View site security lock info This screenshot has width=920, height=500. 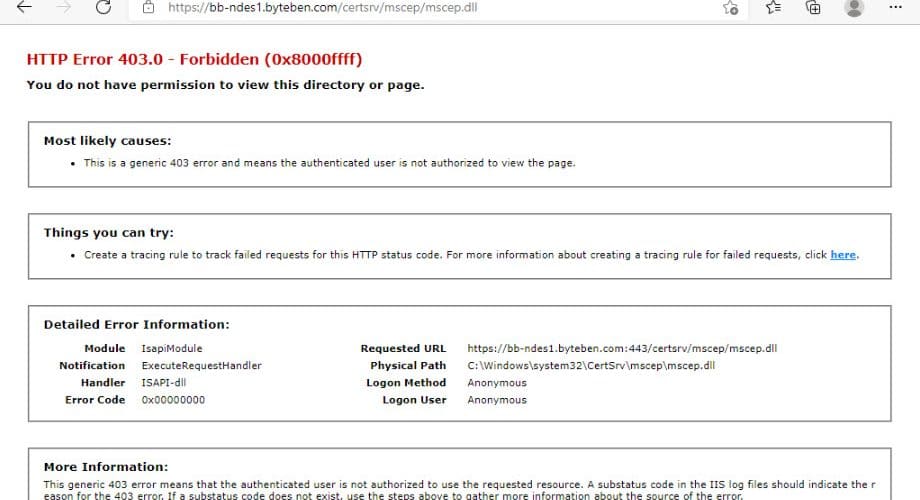point(148,8)
